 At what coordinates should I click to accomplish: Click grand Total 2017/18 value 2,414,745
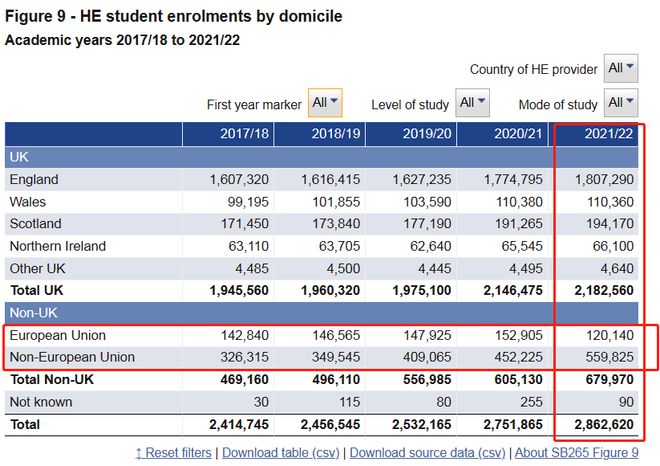(x=239, y=424)
